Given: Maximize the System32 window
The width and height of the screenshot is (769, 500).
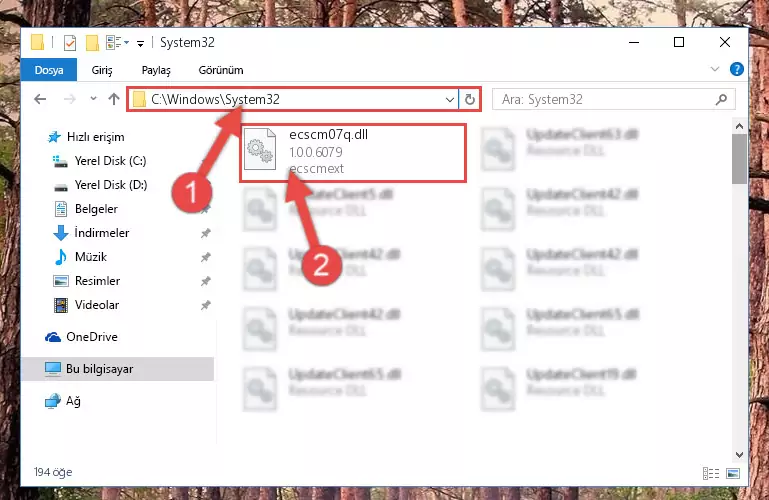Looking at the screenshot, I should click(x=679, y=43).
